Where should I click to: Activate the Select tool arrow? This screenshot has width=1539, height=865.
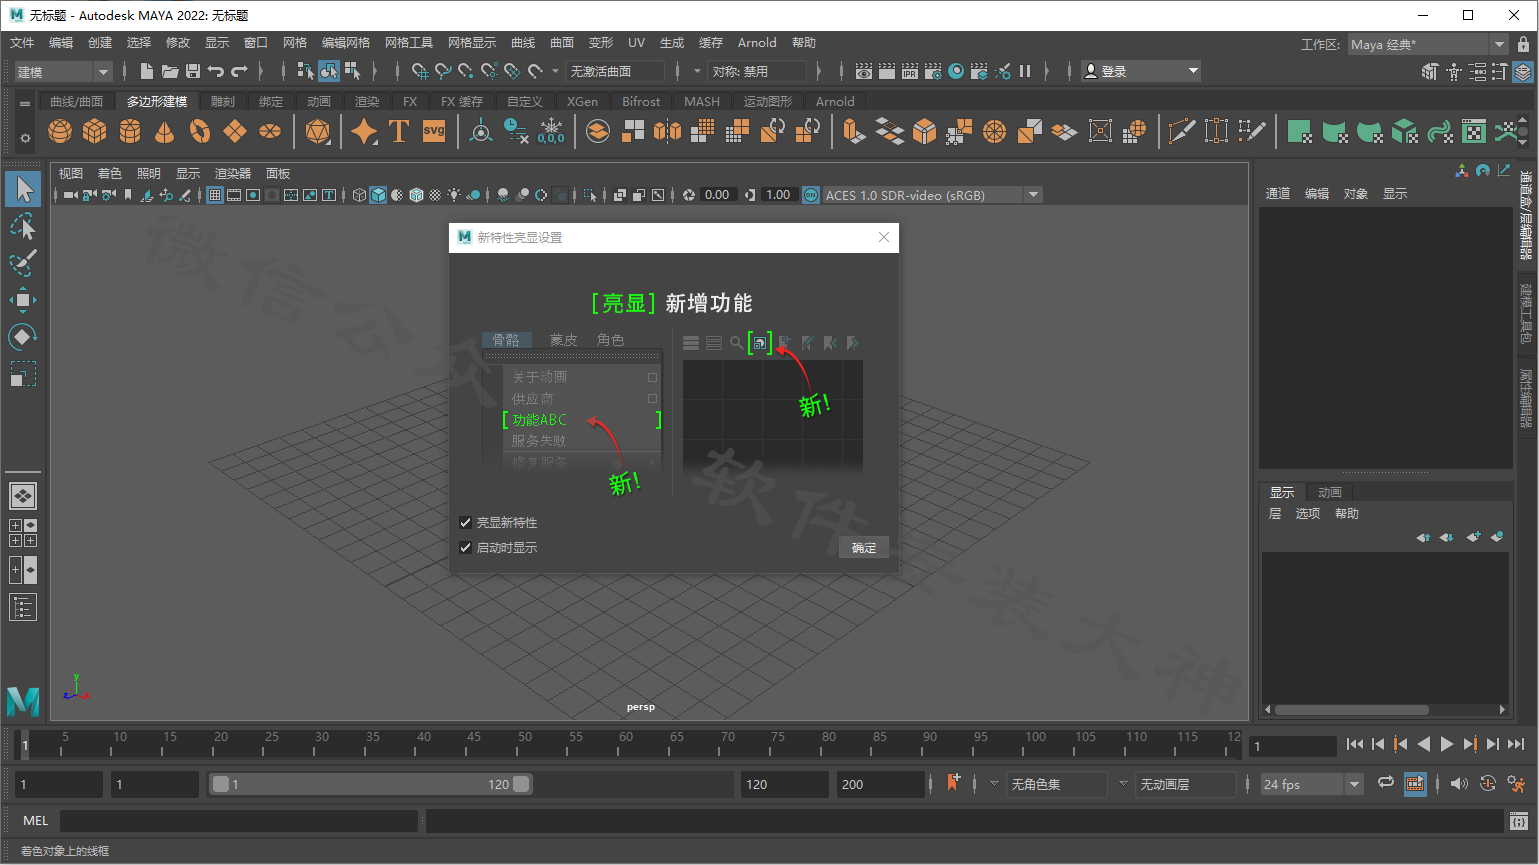pos(23,189)
